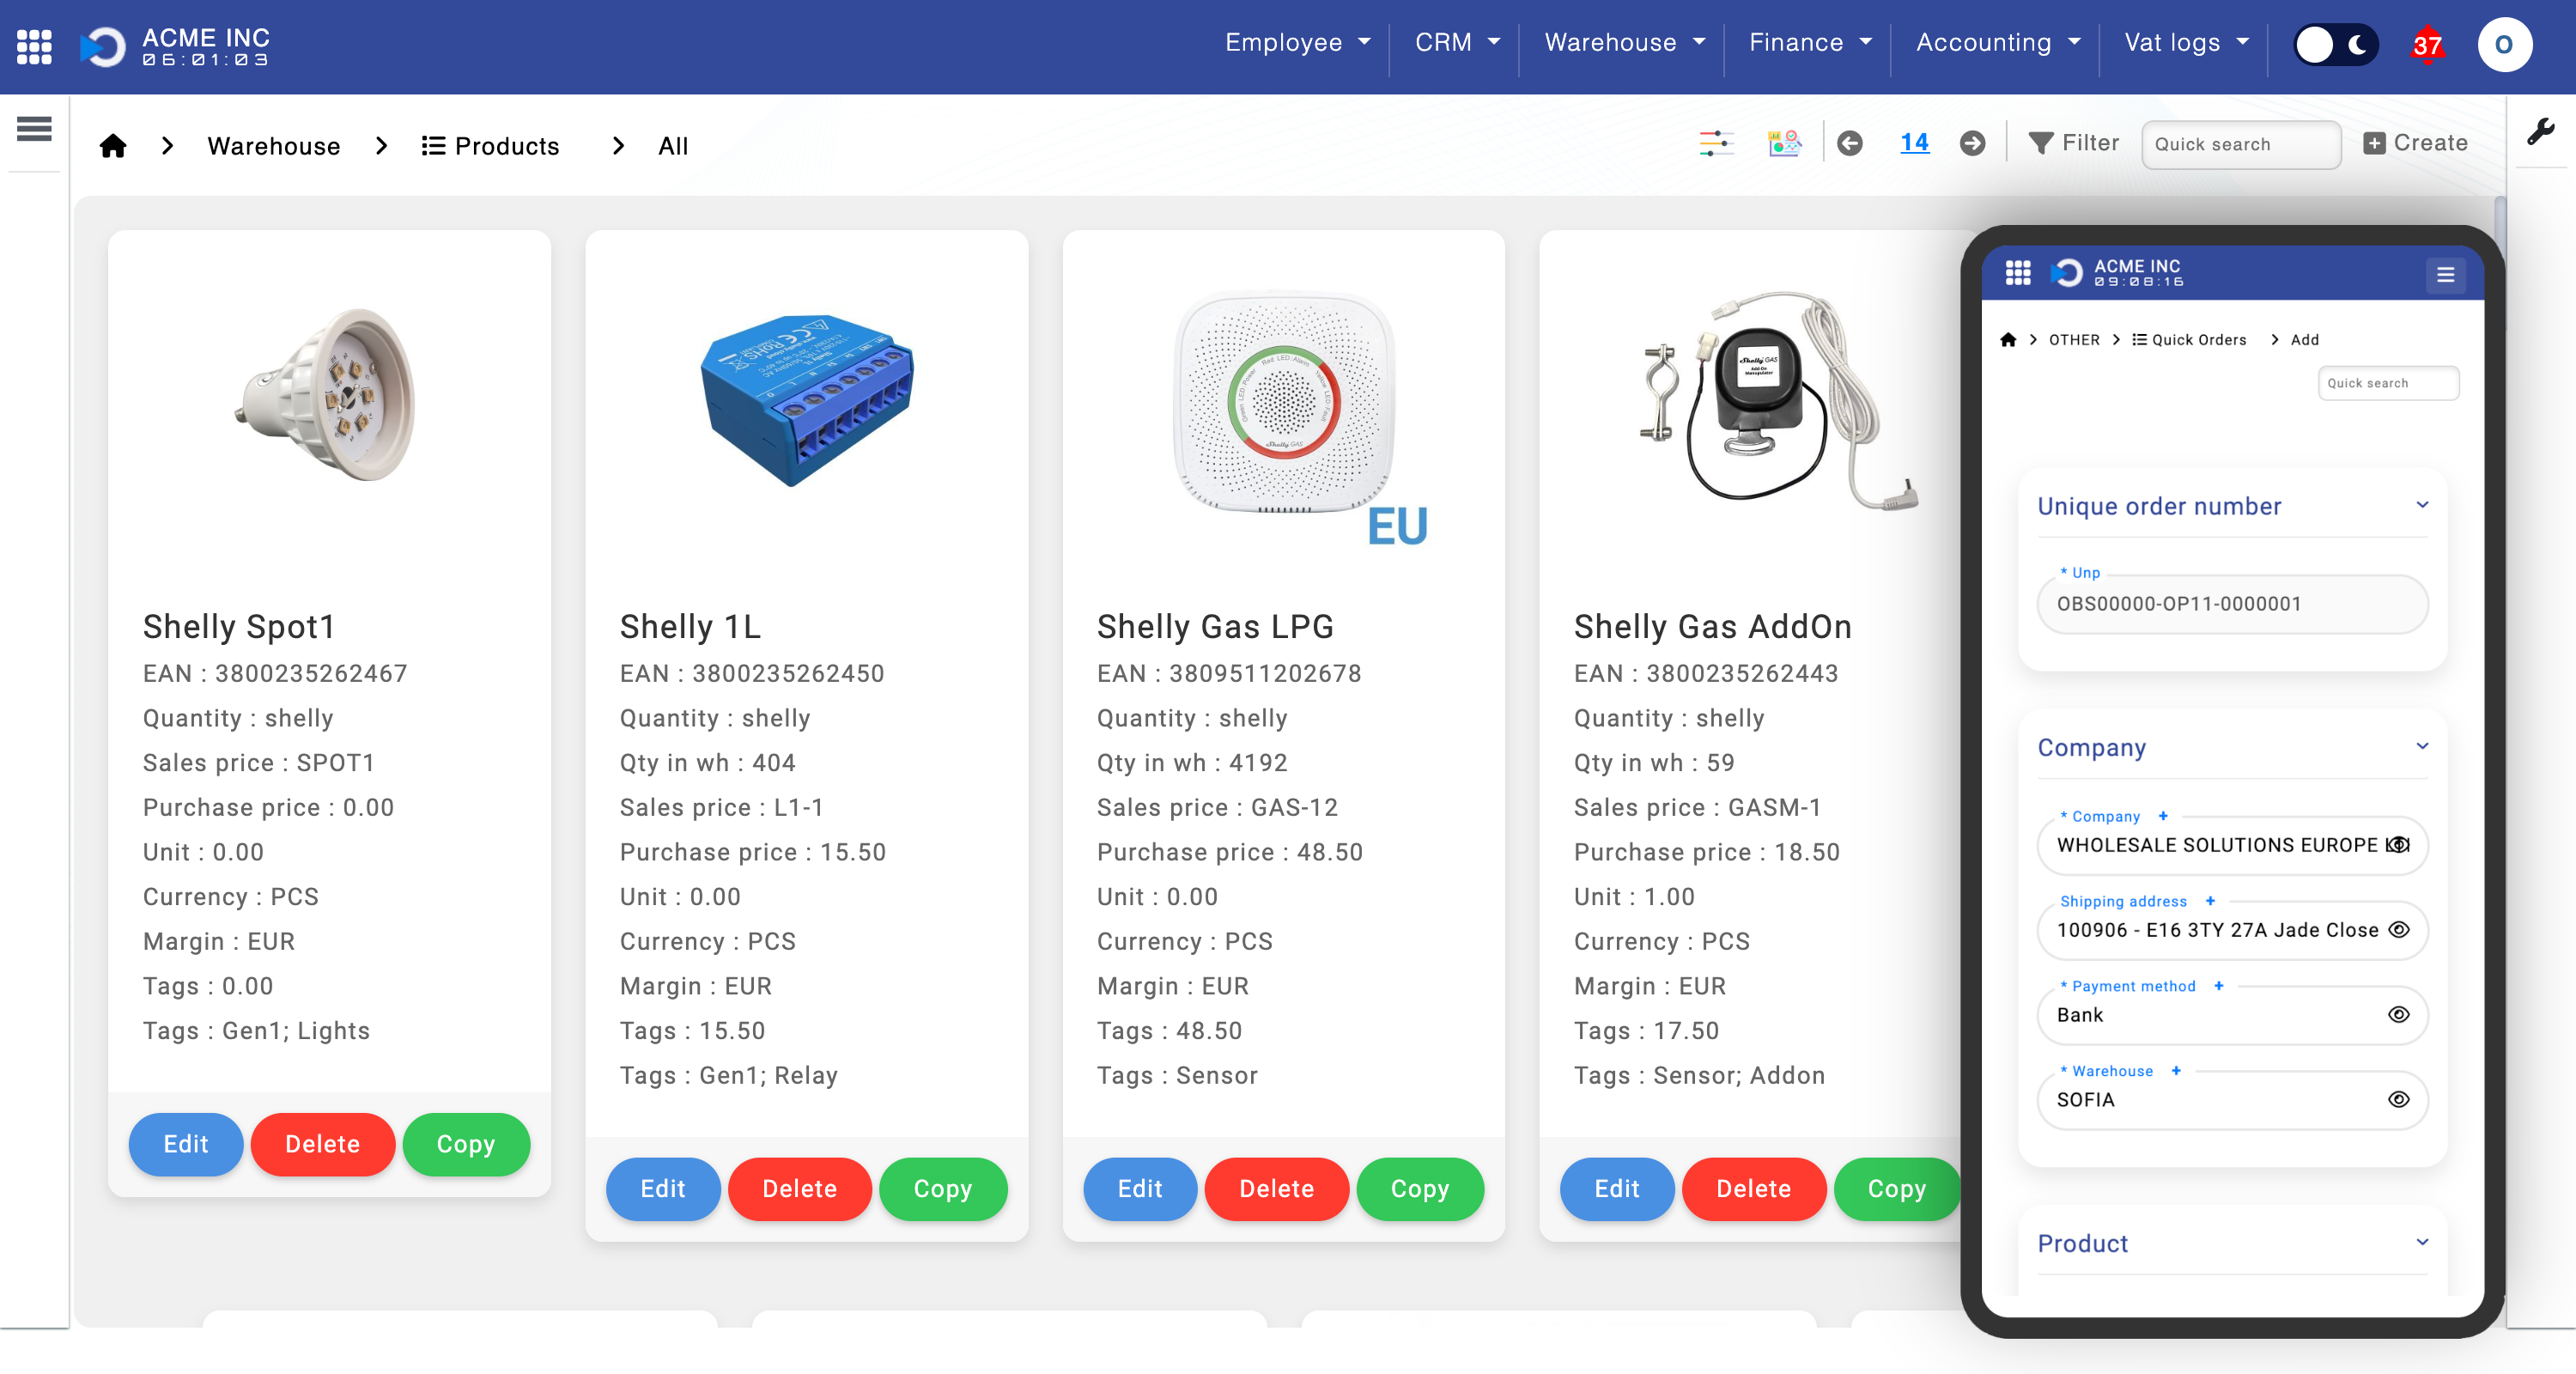2576x1374 pixels.
Task: View the Company field with eye icon
Action: (x=2398, y=844)
